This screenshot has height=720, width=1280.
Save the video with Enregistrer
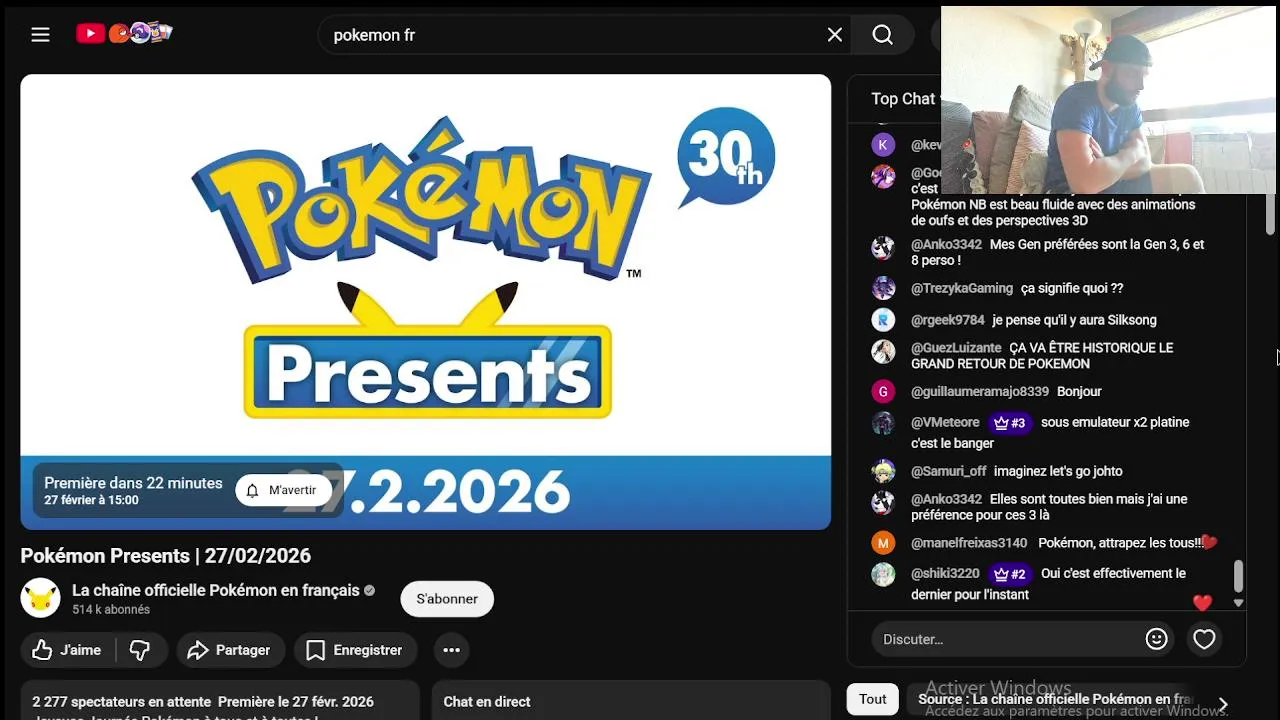pos(355,650)
